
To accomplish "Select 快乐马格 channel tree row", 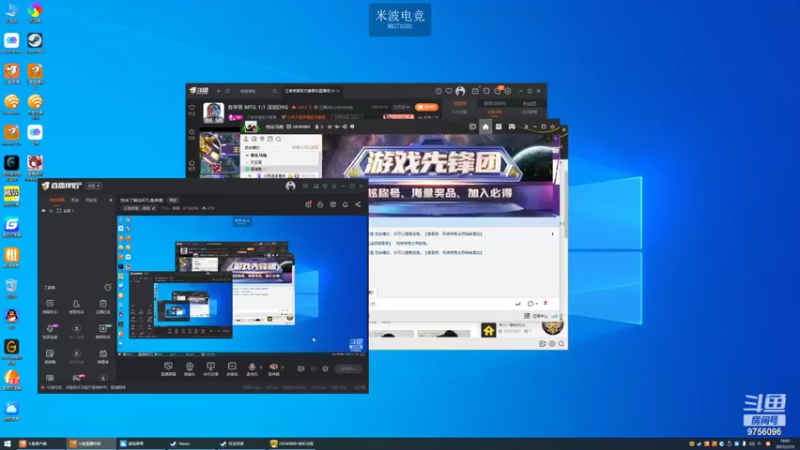I will tap(280, 155).
